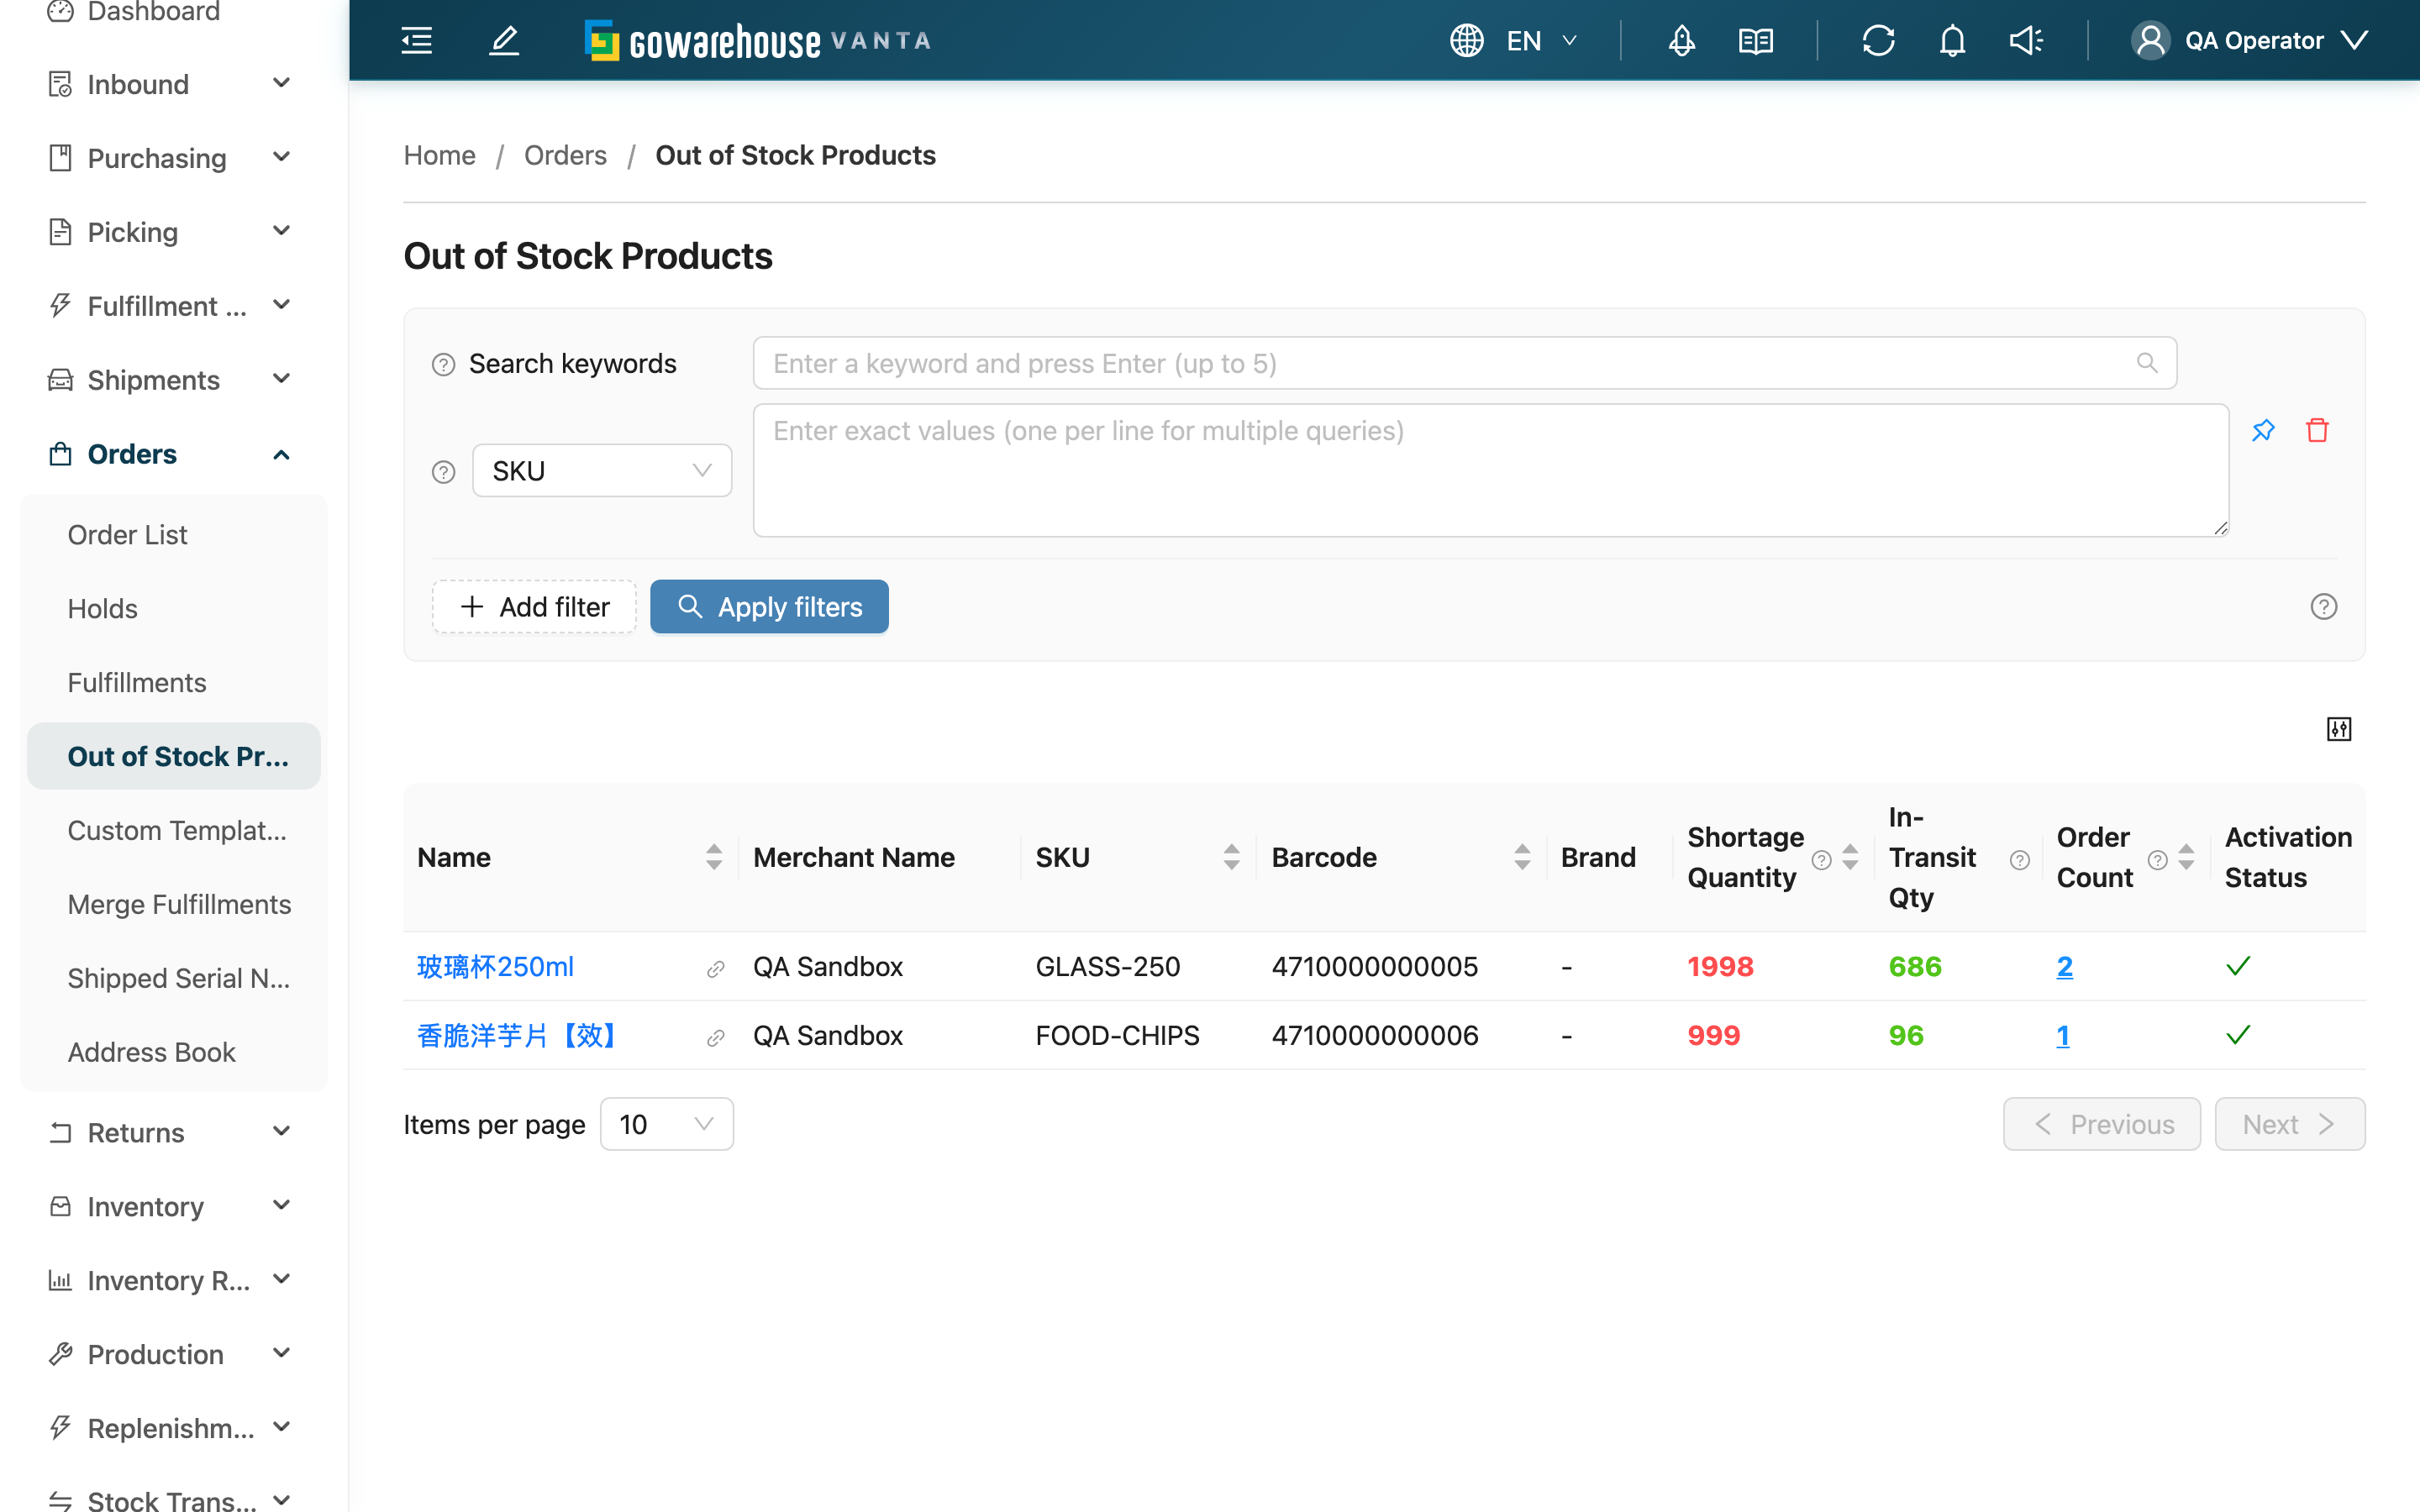Screen dimensions: 2420x1512
Task: Open the QA Operator user menu
Action: (2250, 40)
